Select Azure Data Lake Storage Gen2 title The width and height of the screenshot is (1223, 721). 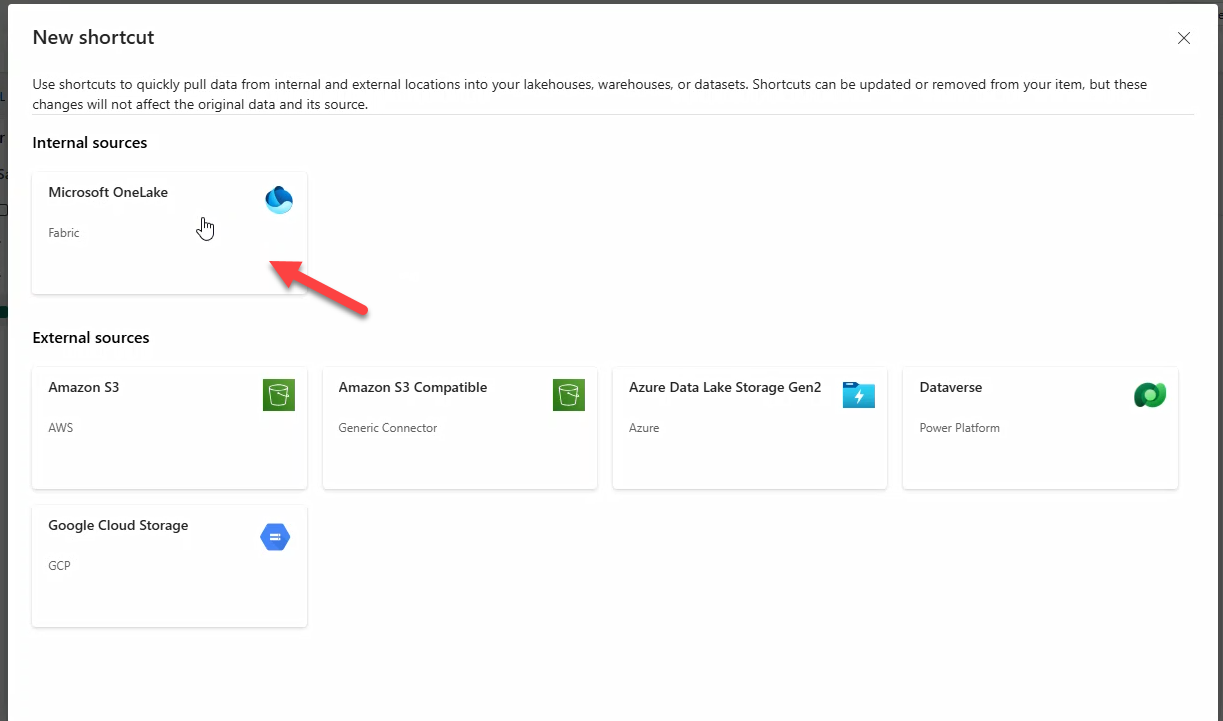point(724,387)
